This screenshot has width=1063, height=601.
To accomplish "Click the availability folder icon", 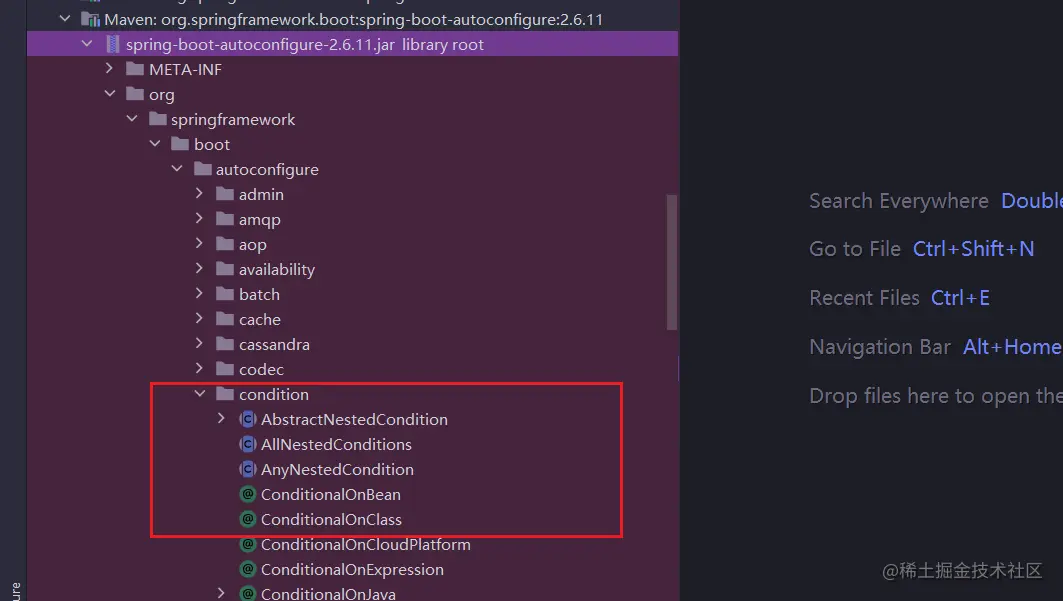I will click(x=224, y=270).
